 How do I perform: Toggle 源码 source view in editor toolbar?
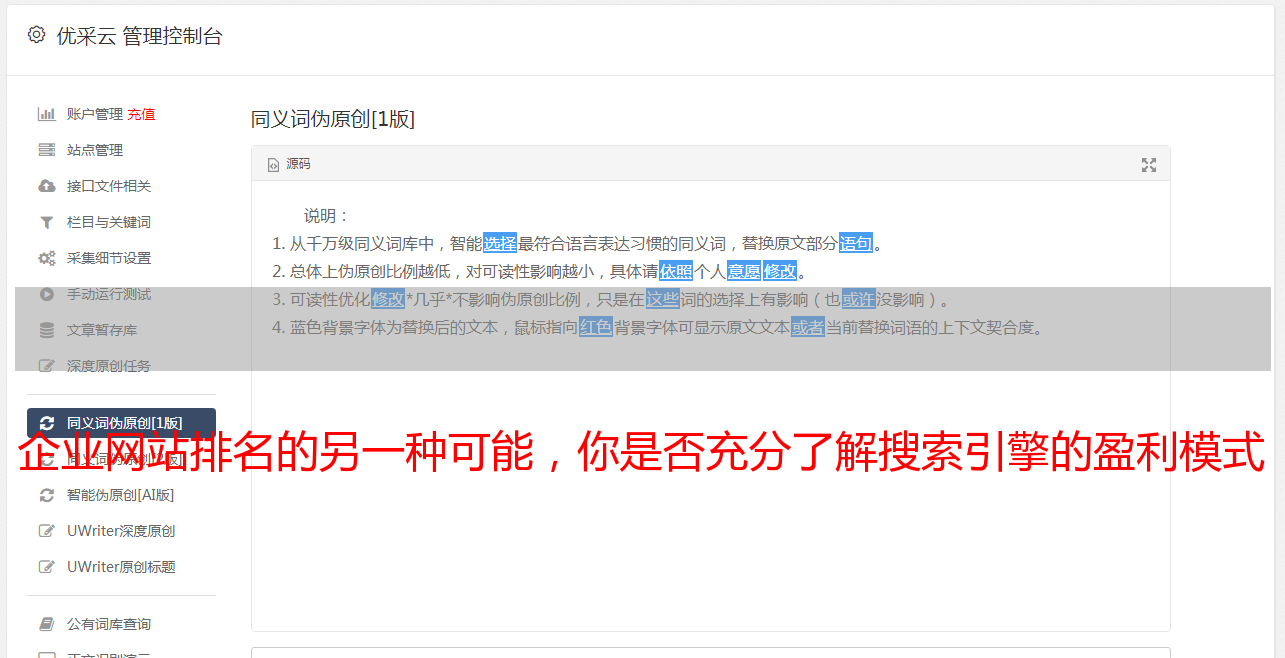tap(289, 164)
